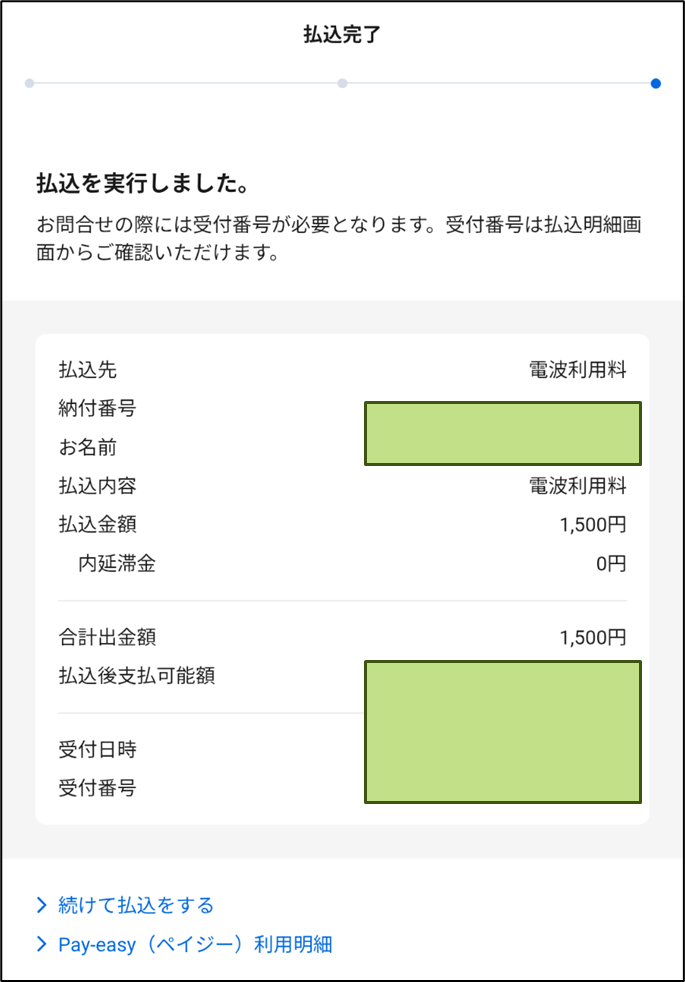Click the 内延滞金 value of 0円
This screenshot has height=982, width=685.
611,564
